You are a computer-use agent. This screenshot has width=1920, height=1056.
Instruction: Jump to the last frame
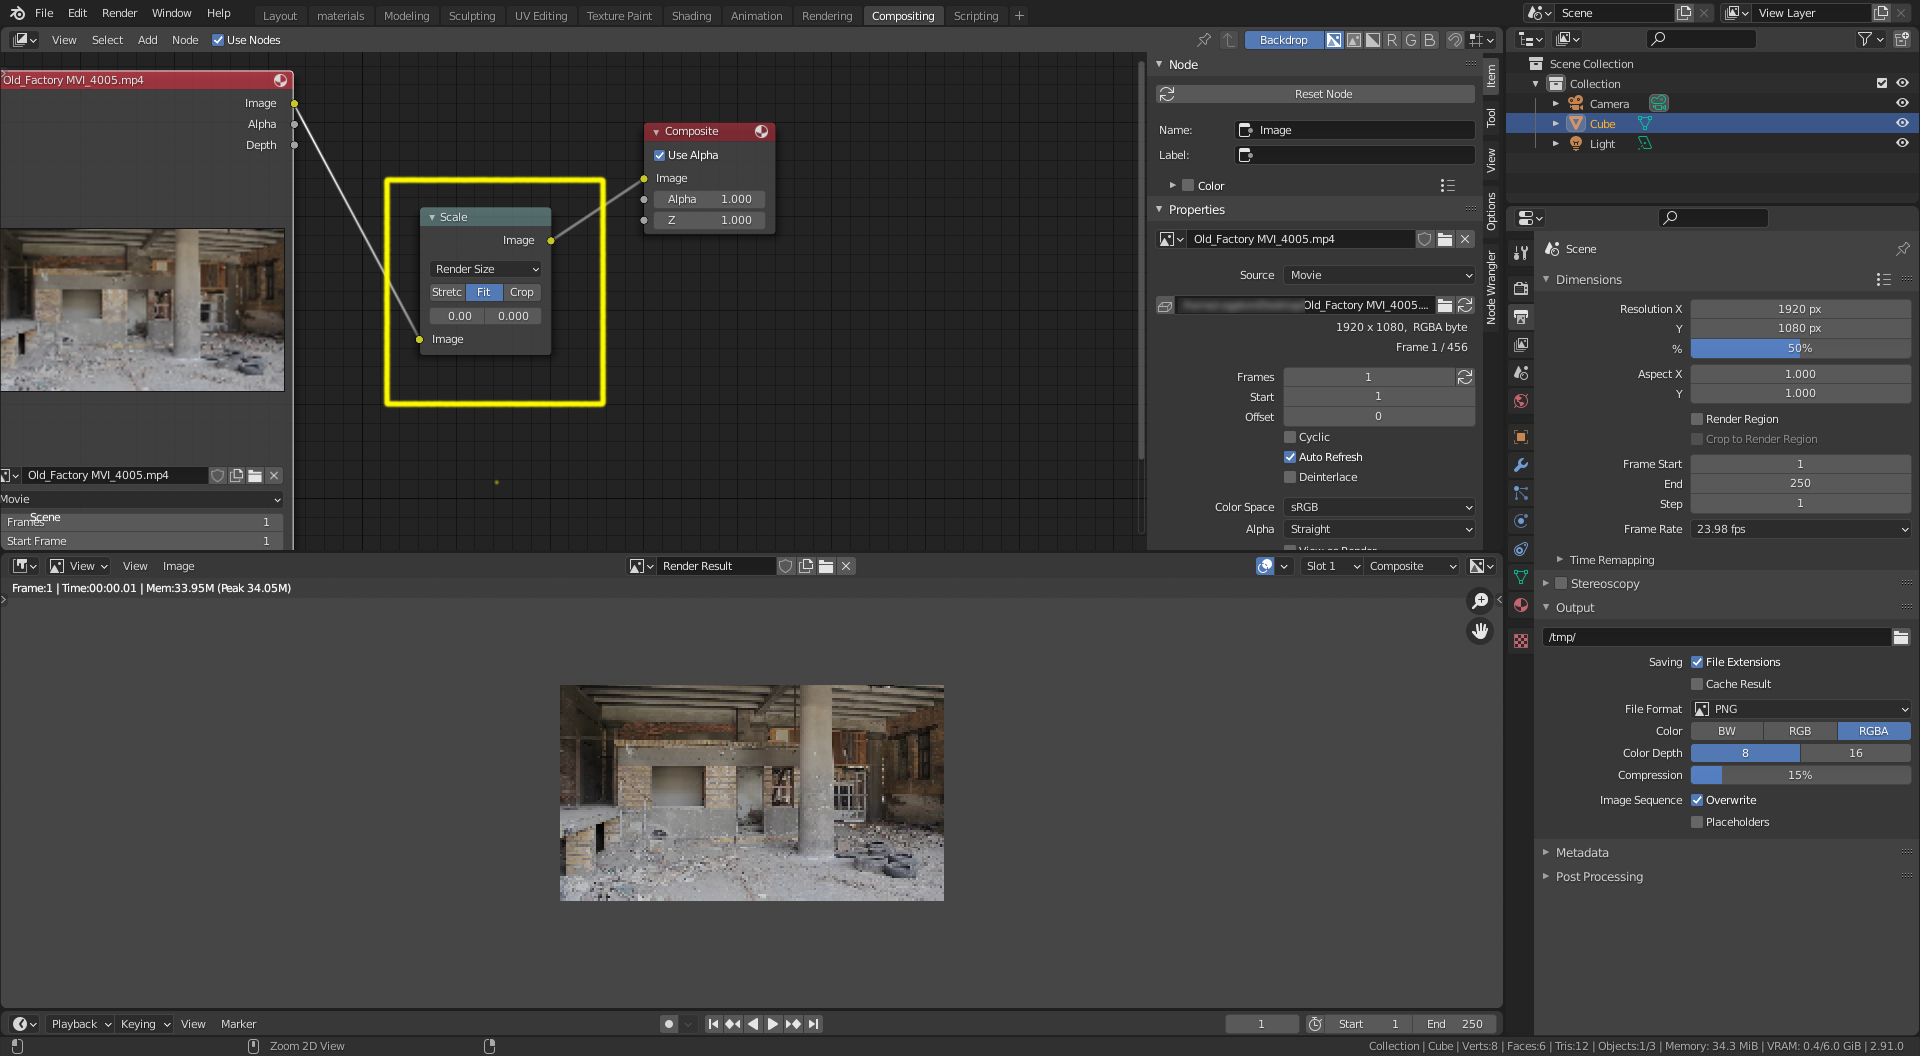point(814,1024)
